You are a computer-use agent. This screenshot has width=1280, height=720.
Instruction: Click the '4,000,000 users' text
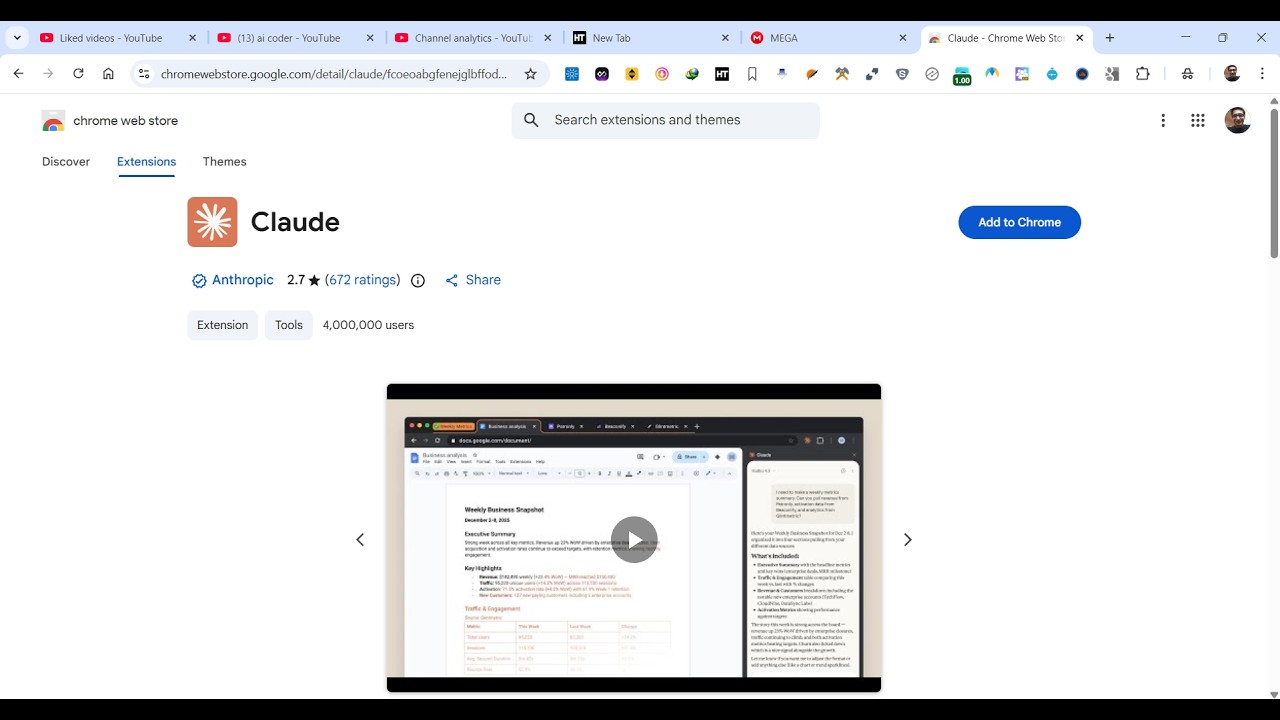click(x=368, y=325)
